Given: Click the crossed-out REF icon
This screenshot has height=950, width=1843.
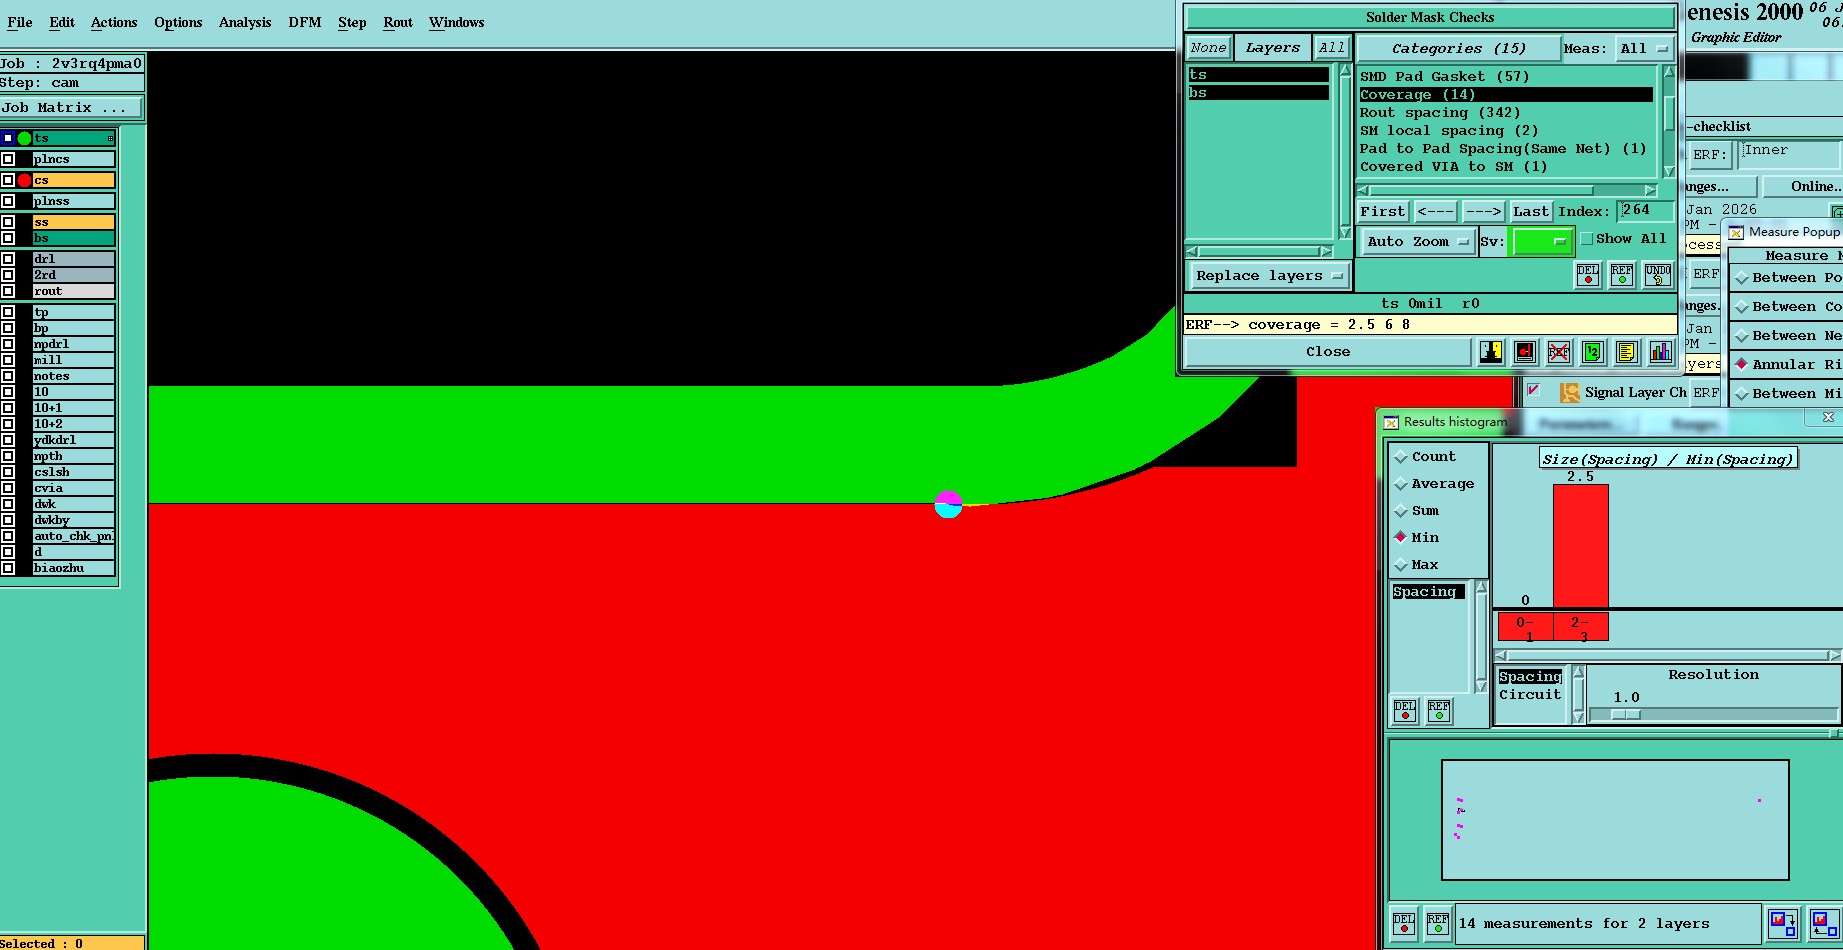Looking at the screenshot, I should pos(1559,352).
